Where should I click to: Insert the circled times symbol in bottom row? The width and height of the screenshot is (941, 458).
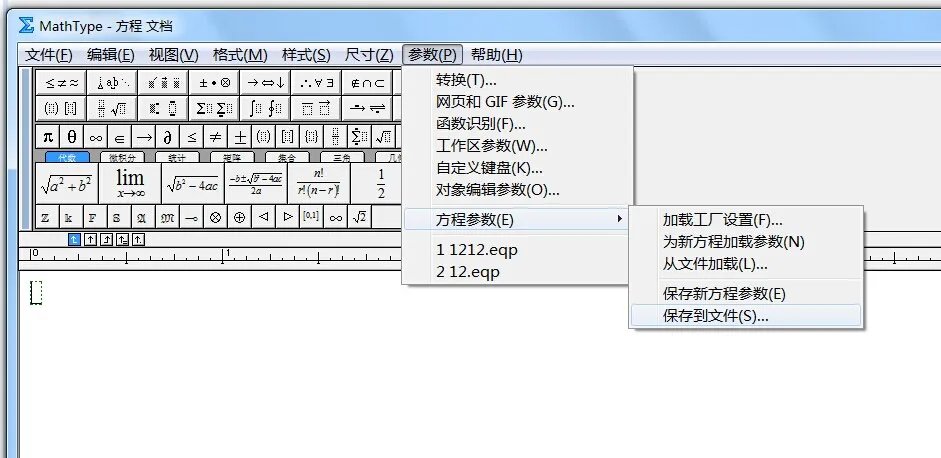click(x=215, y=217)
